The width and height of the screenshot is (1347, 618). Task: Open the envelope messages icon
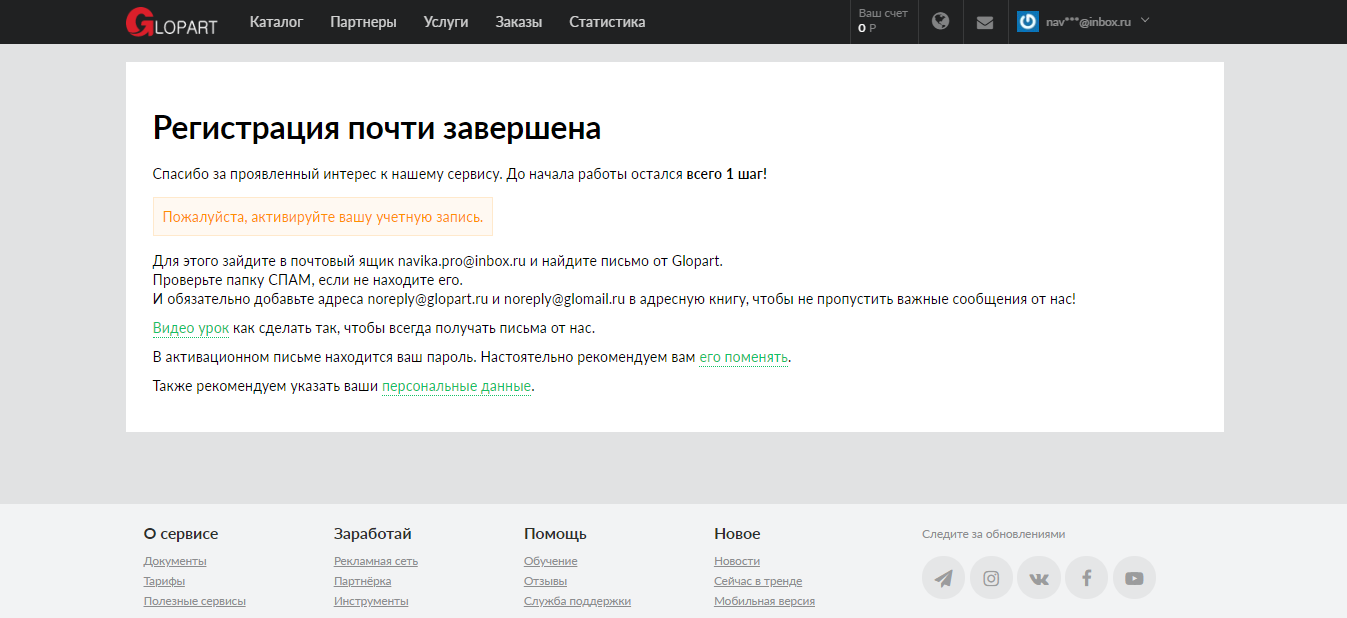[x=985, y=22]
